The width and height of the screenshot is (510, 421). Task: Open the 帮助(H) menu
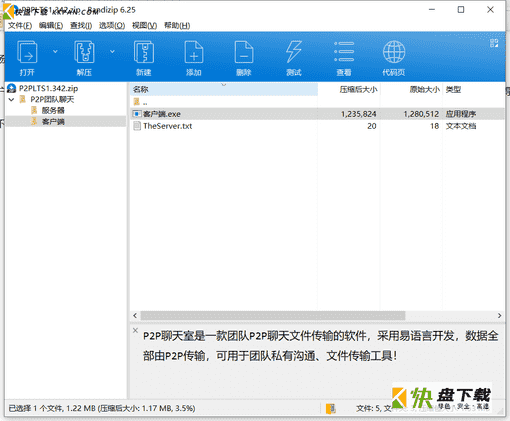(177, 26)
